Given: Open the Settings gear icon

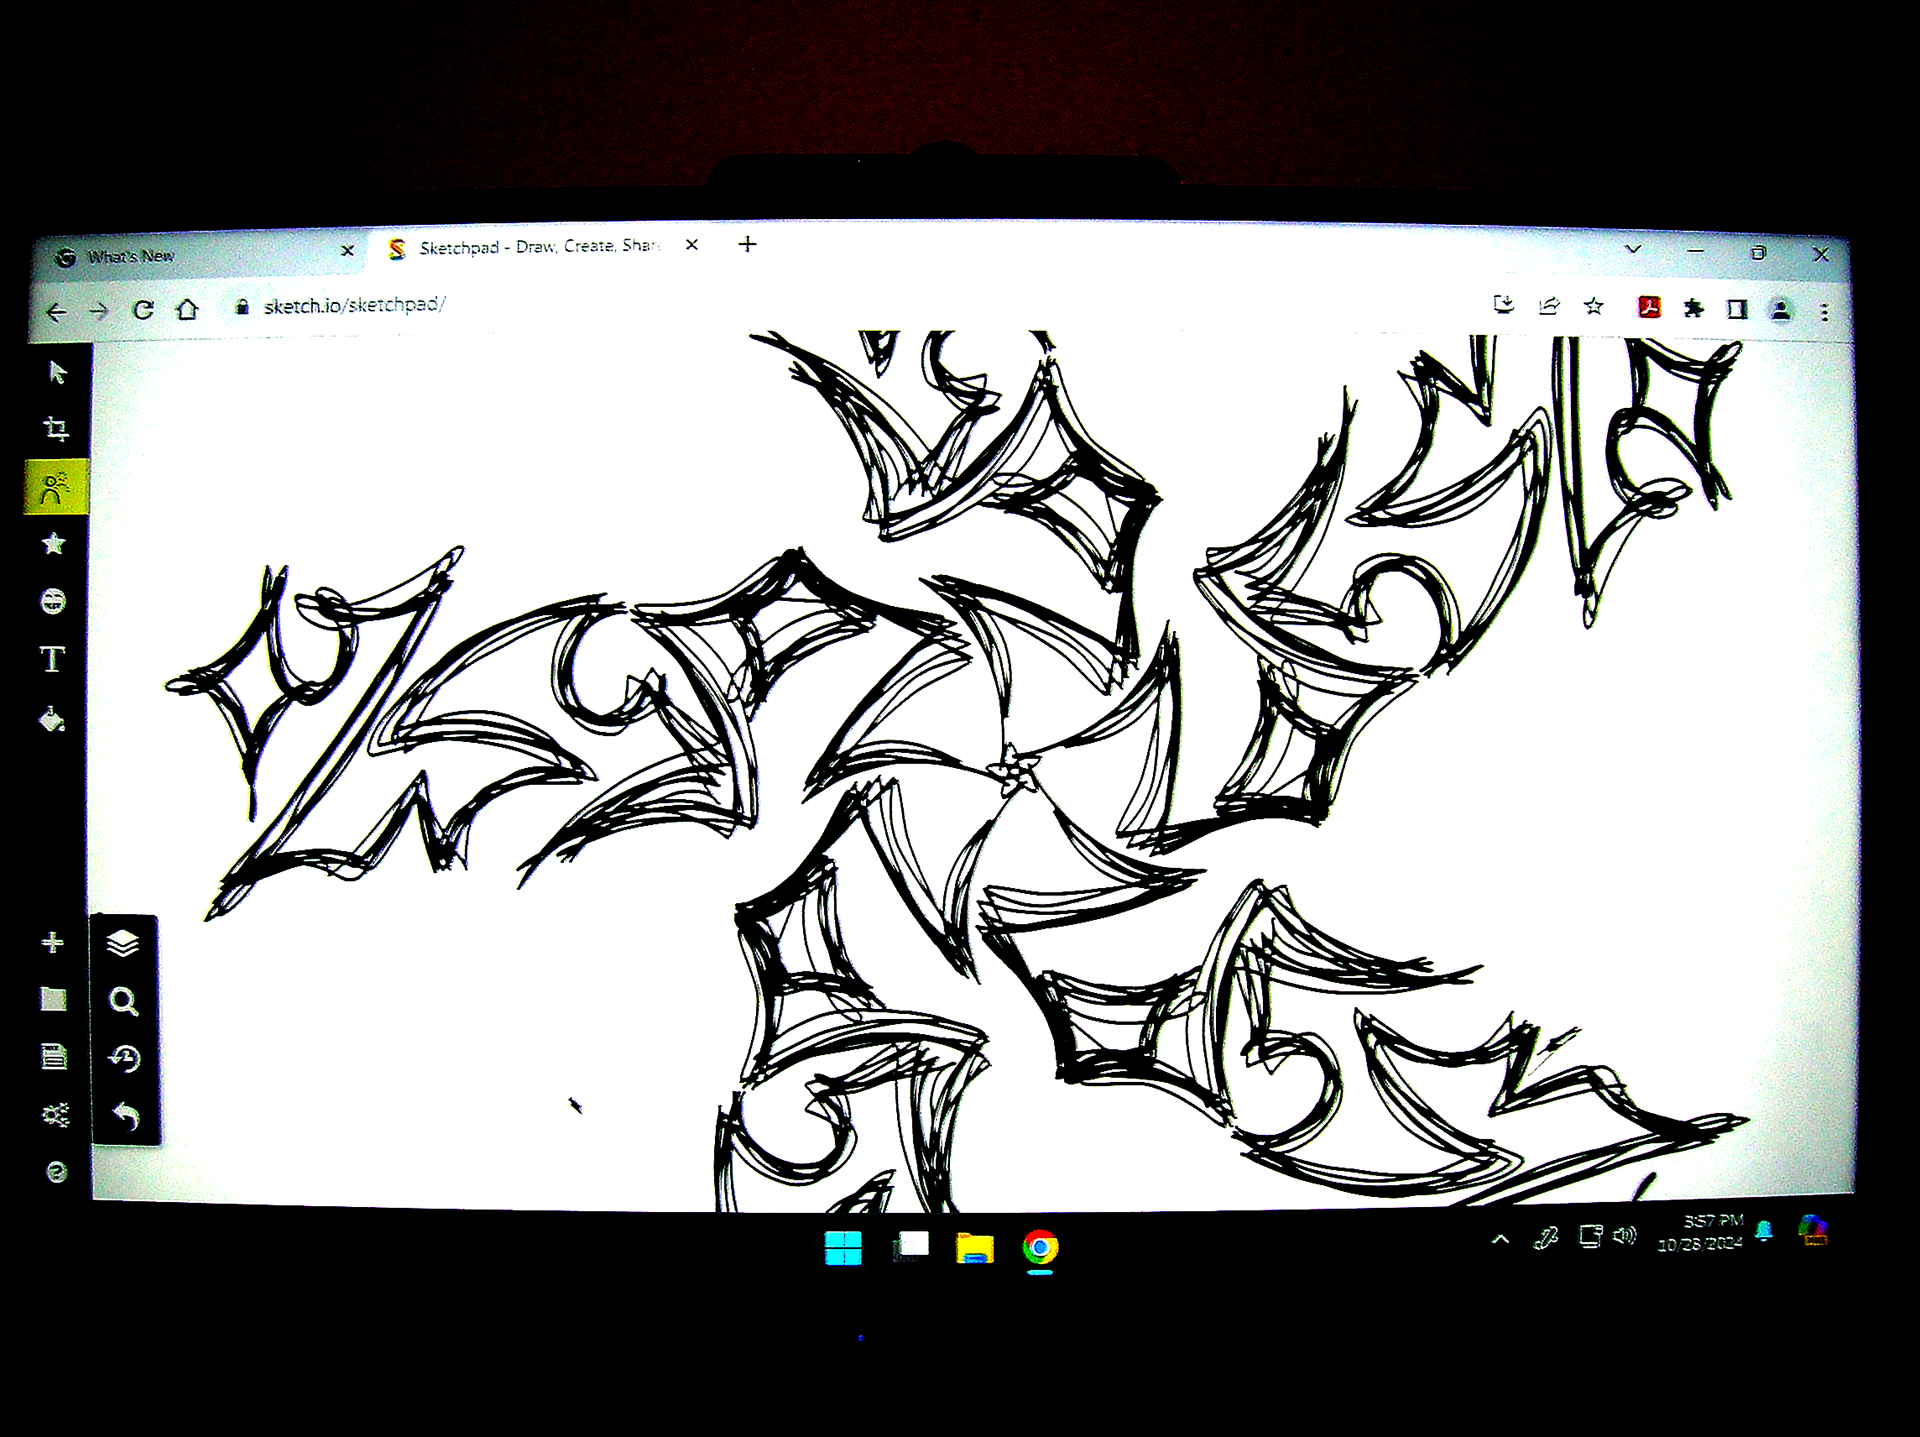Looking at the screenshot, I should click(55, 1114).
